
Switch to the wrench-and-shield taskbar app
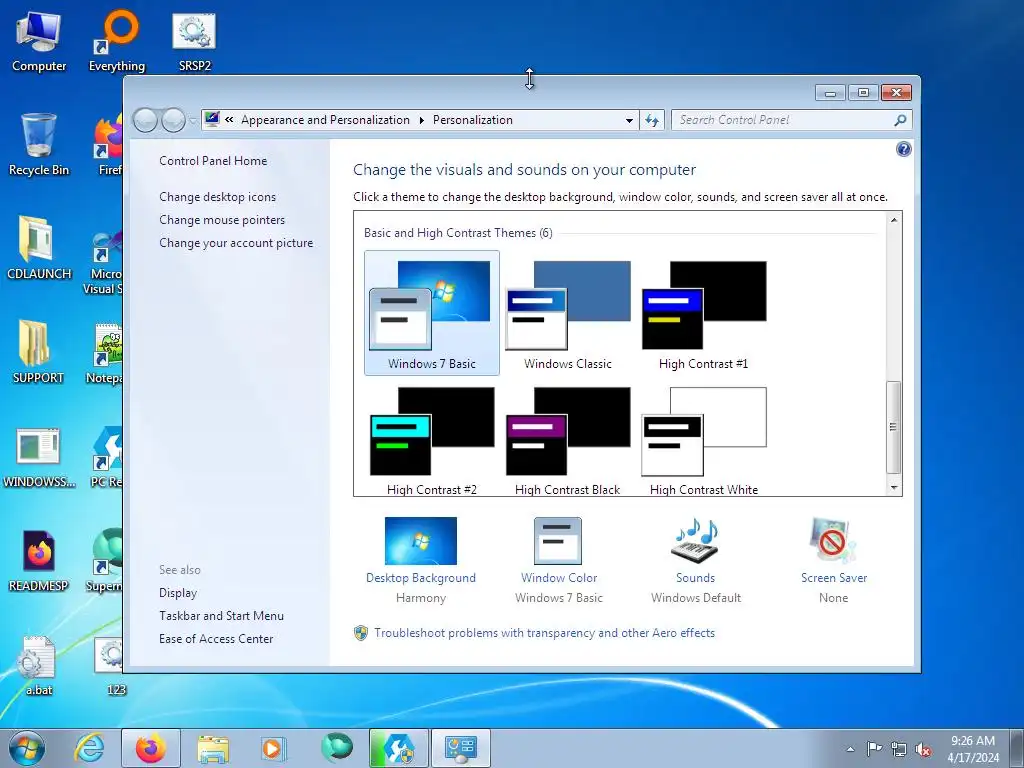399,748
